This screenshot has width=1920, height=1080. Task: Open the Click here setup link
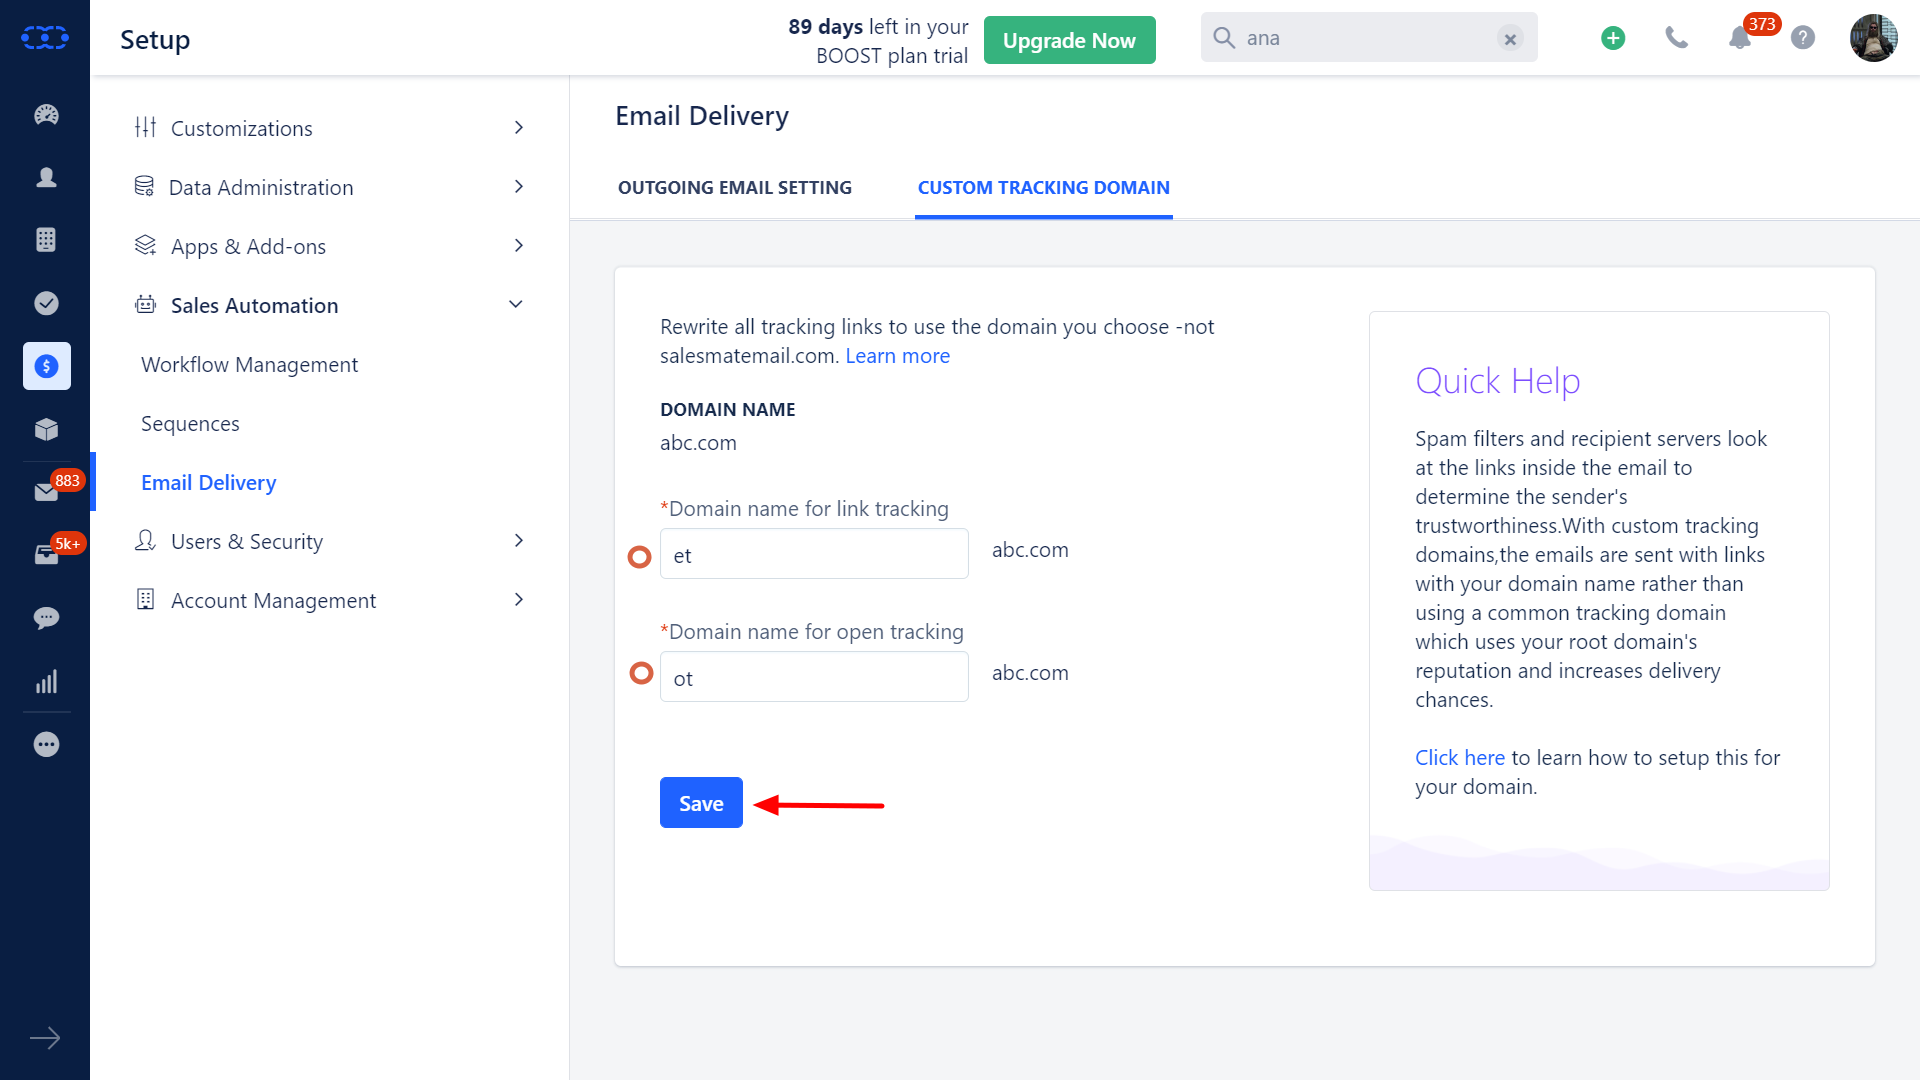click(1459, 757)
